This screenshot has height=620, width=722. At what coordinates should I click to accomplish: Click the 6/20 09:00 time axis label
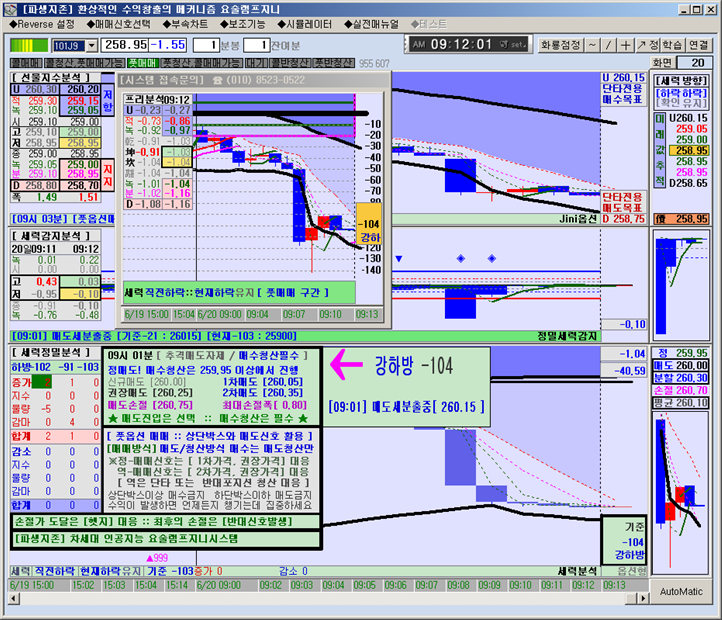tap(218, 585)
